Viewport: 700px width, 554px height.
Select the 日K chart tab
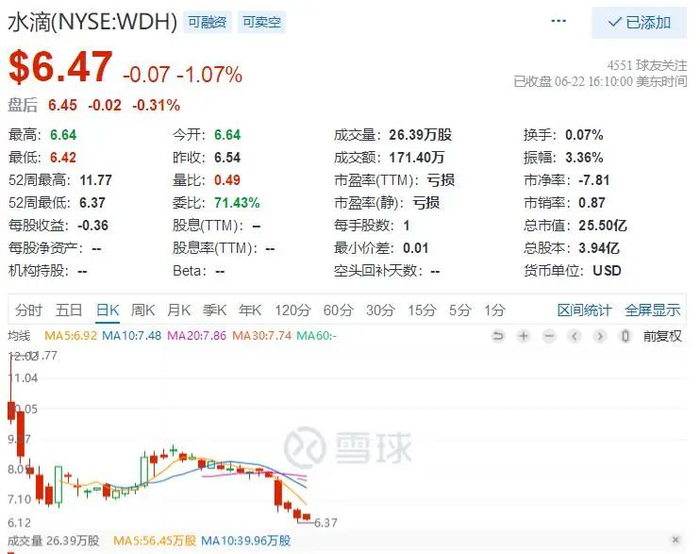click(x=108, y=310)
